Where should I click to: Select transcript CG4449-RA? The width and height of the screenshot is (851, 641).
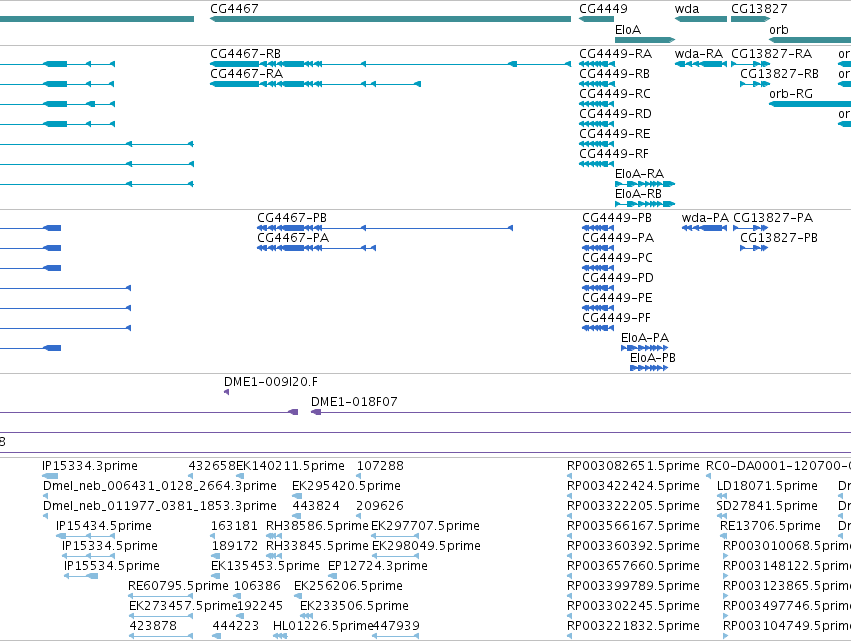click(596, 64)
